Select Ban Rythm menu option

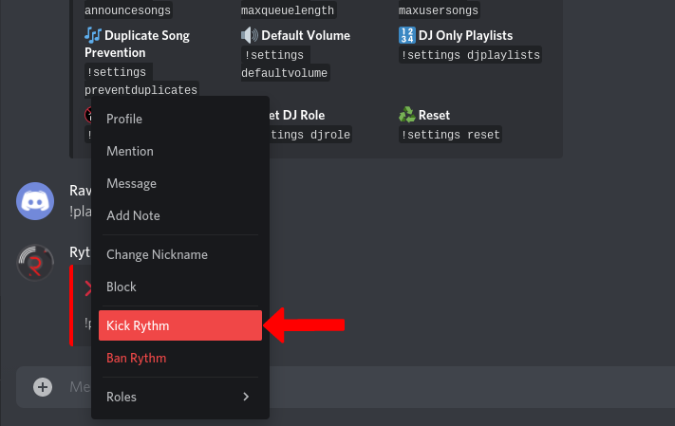point(180,358)
